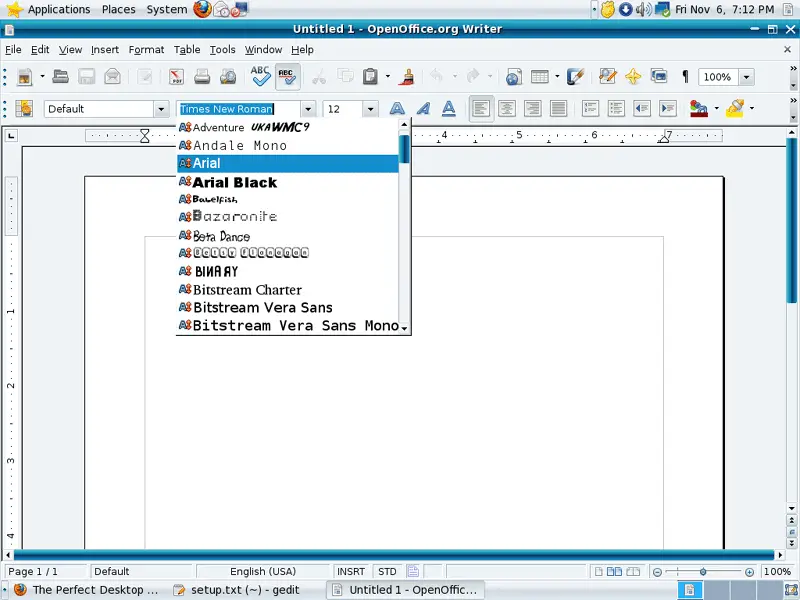Open the 100% zoom dropdown arrow

click(x=746, y=77)
